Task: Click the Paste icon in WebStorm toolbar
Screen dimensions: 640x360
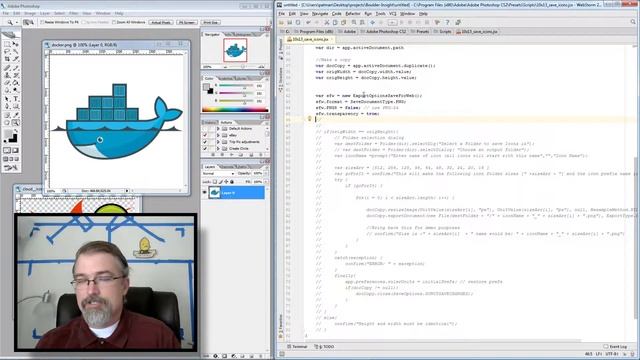Action: coord(343,22)
